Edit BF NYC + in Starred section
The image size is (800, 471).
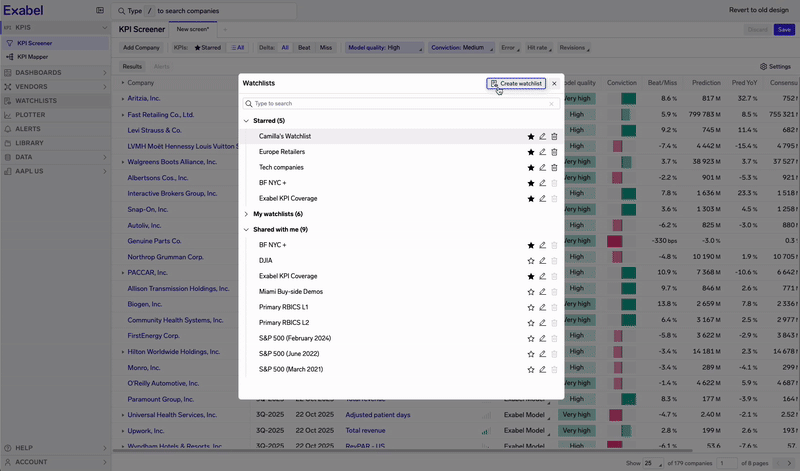click(x=542, y=183)
